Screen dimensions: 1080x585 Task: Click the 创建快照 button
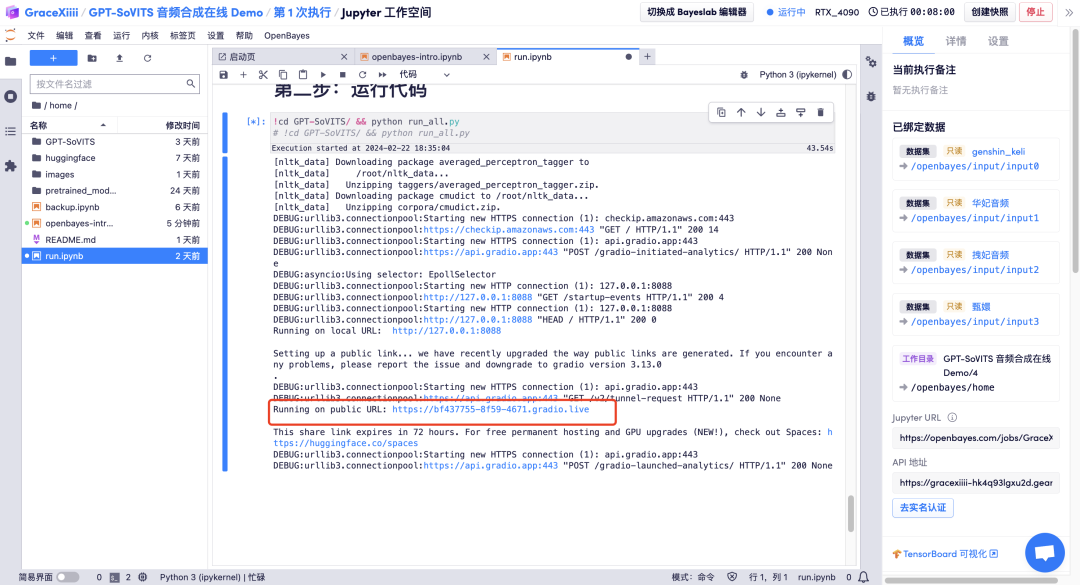click(990, 12)
